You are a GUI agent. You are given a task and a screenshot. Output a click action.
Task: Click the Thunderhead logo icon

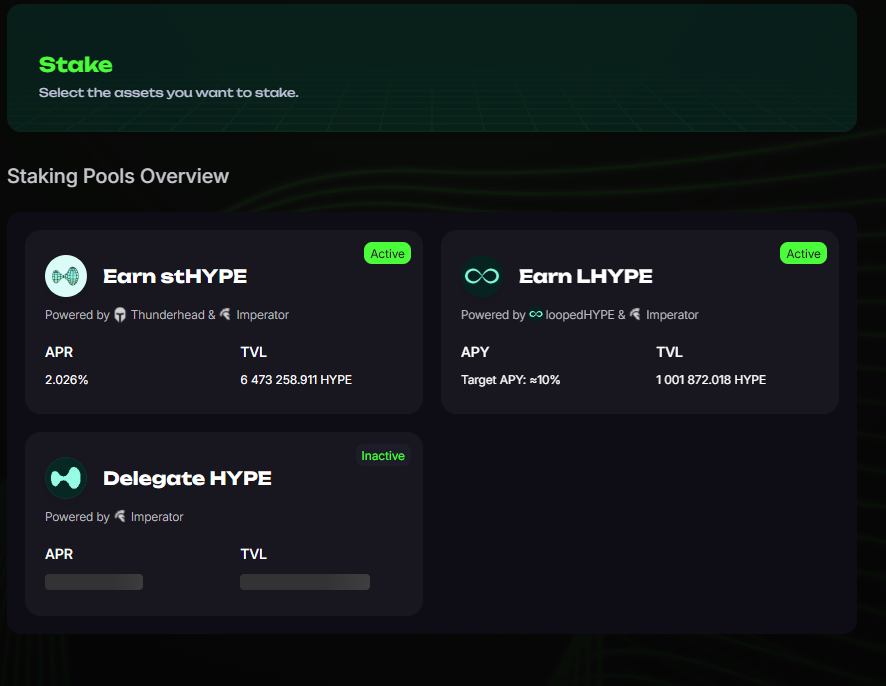point(120,315)
